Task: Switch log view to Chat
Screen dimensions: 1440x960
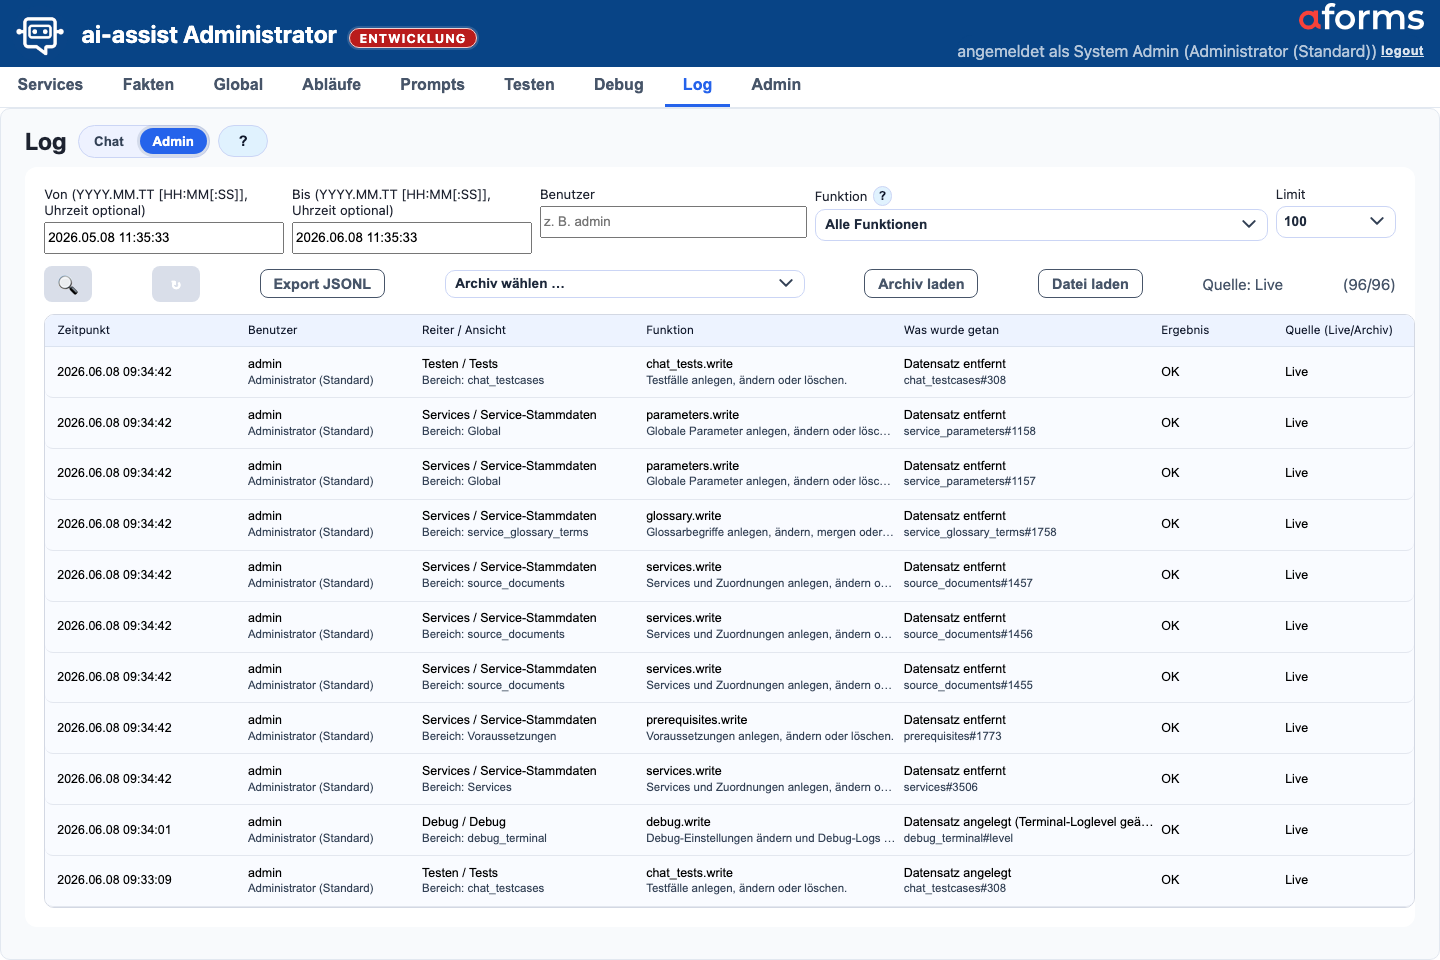Action: [109, 141]
